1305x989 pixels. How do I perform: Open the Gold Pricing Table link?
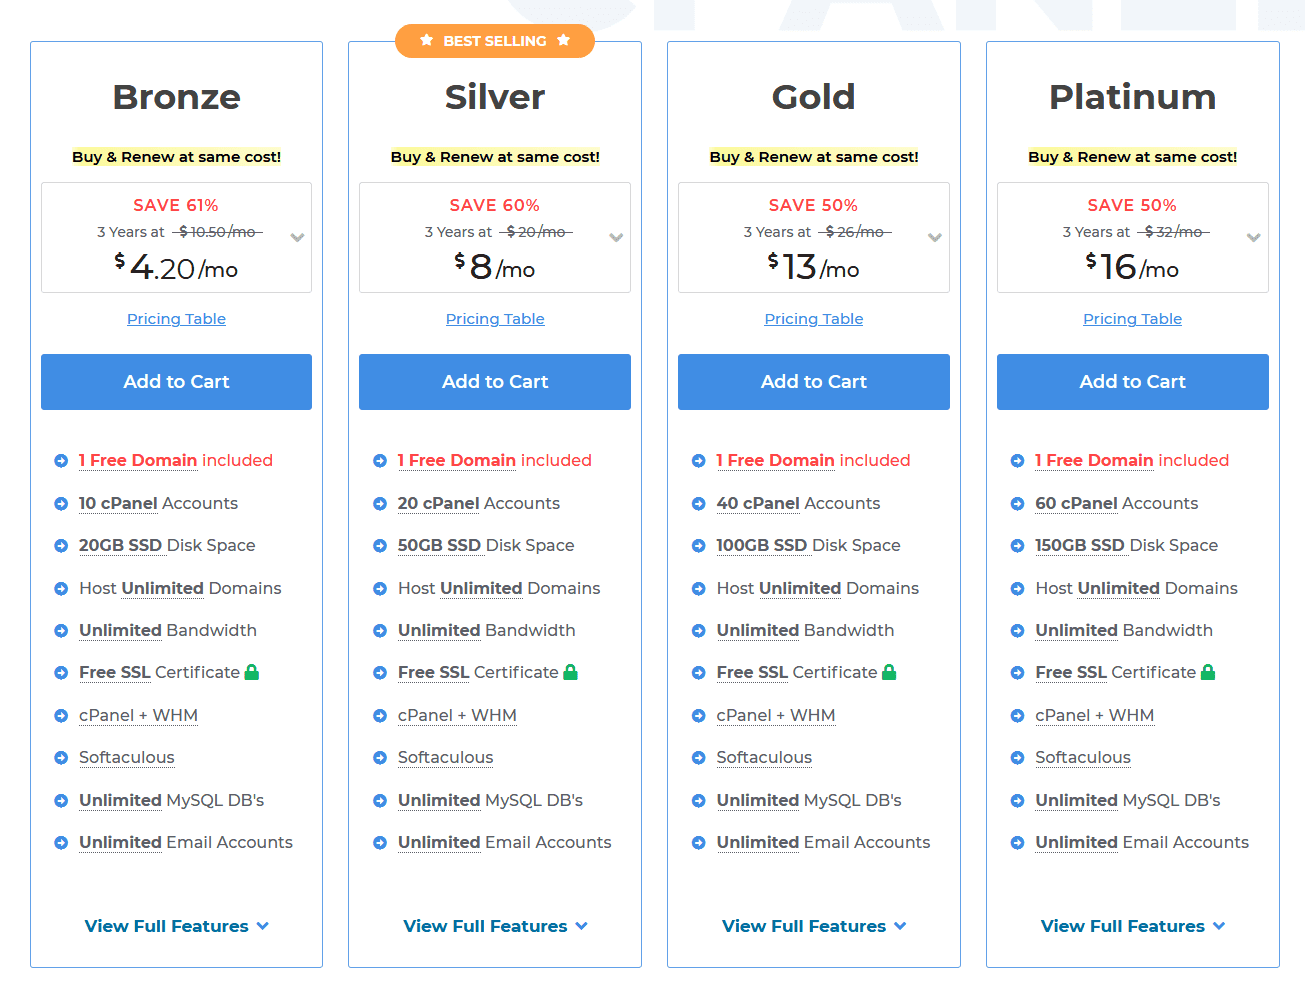click(x=814, y=319)
